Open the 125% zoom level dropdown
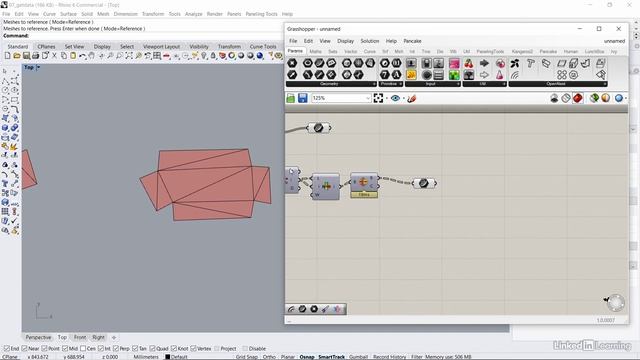 (367, 98)
